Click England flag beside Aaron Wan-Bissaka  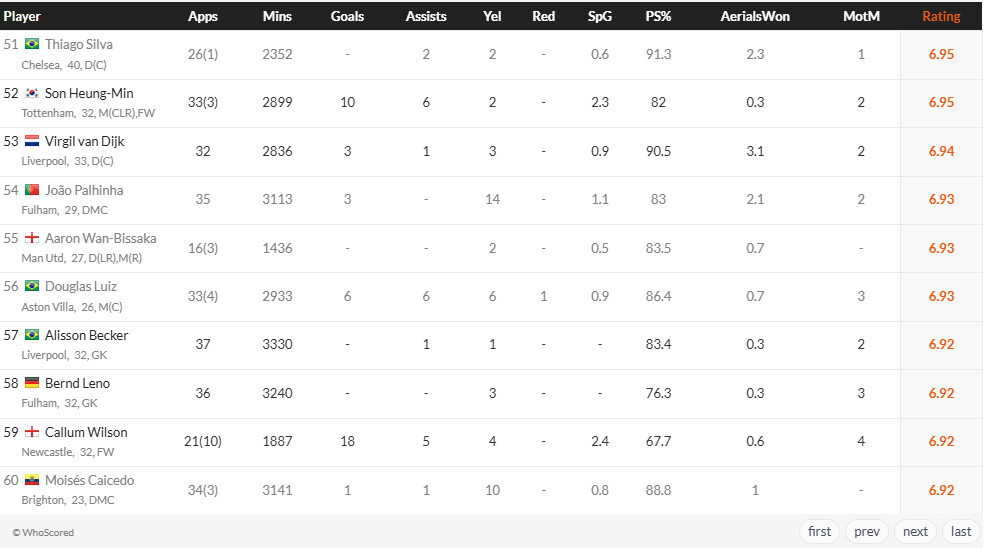pyautogui.click(x=32, y=238)
